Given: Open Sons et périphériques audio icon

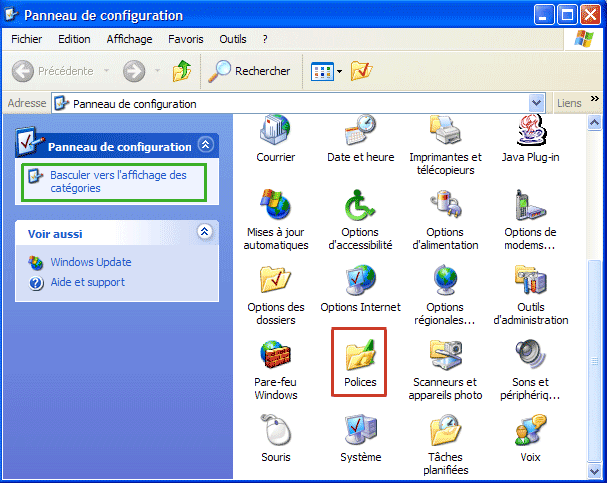Looking at the screenshot, I should 530,370.
